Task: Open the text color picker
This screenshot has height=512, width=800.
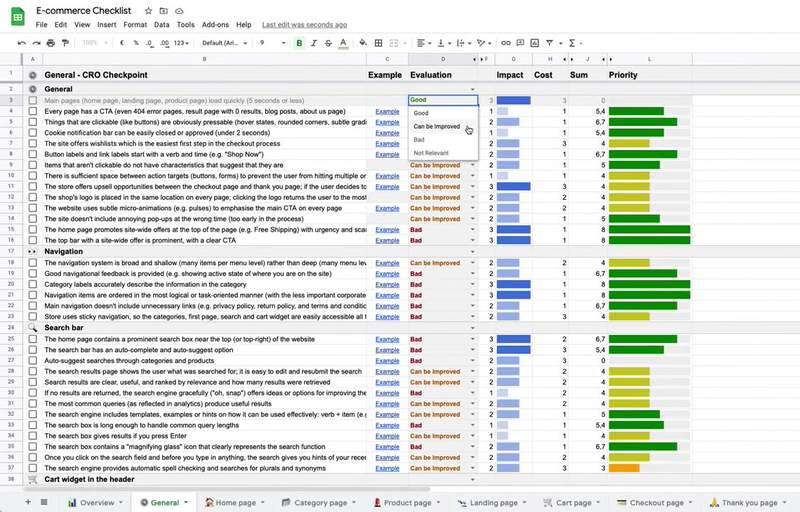Action: (x=343, y=43)
